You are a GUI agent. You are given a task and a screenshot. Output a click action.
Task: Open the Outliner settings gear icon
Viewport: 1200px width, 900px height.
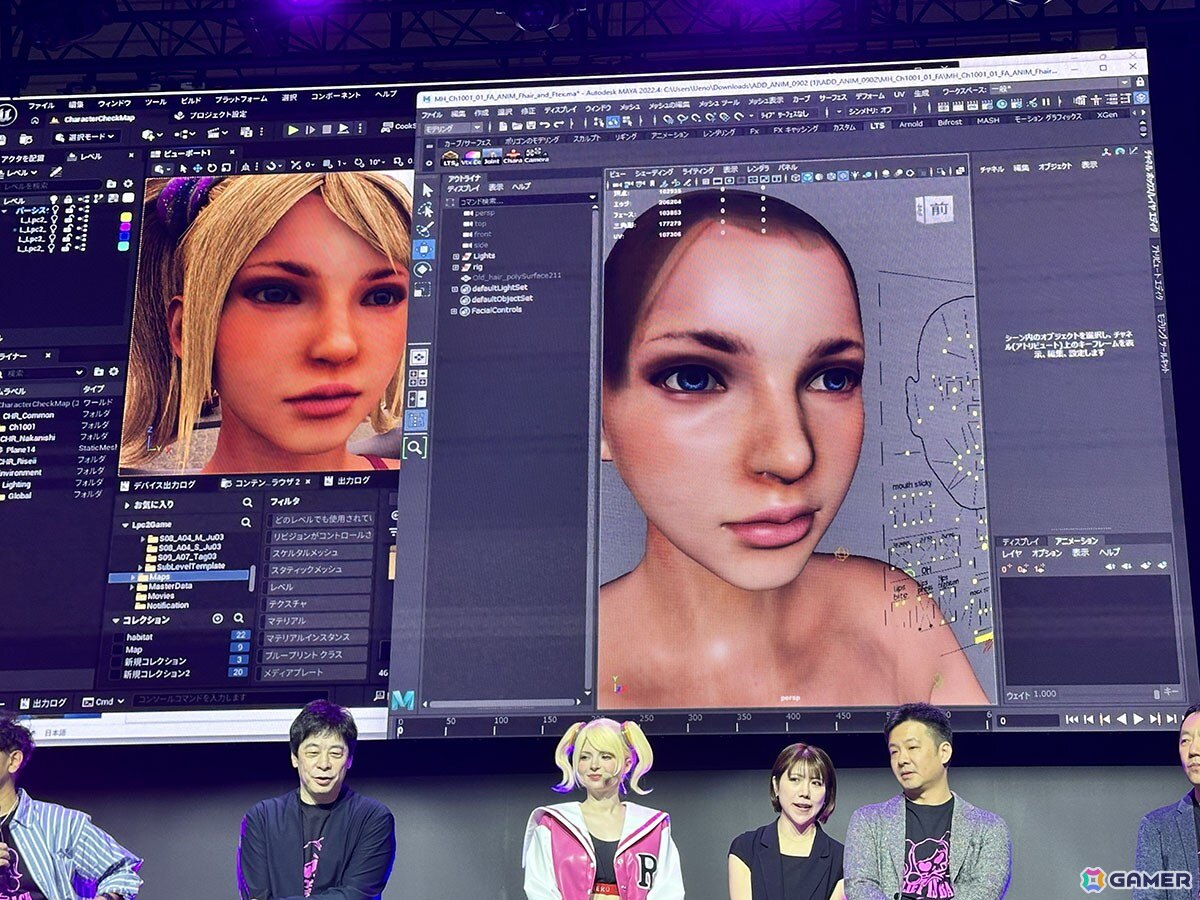click(x=114, y=372)
